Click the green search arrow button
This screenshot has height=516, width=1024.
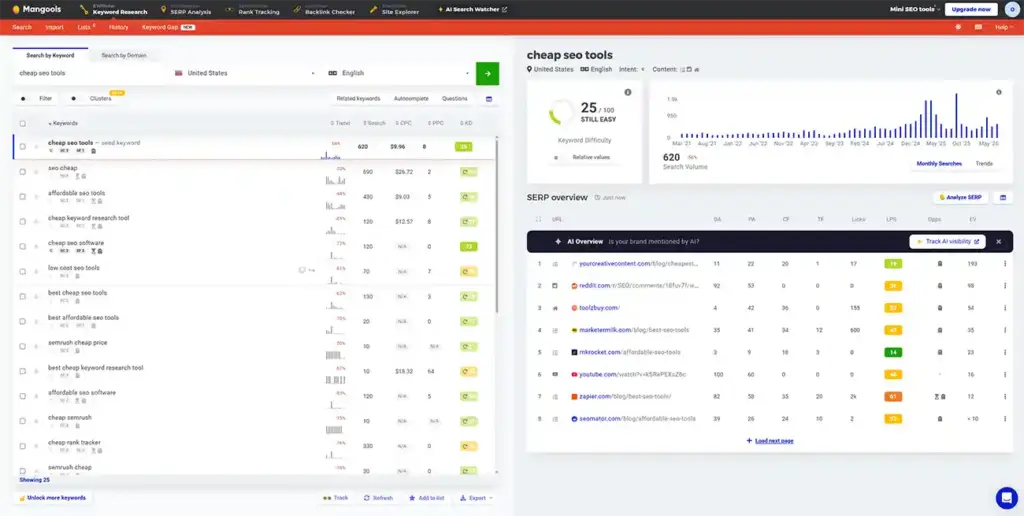click(487, 74)
